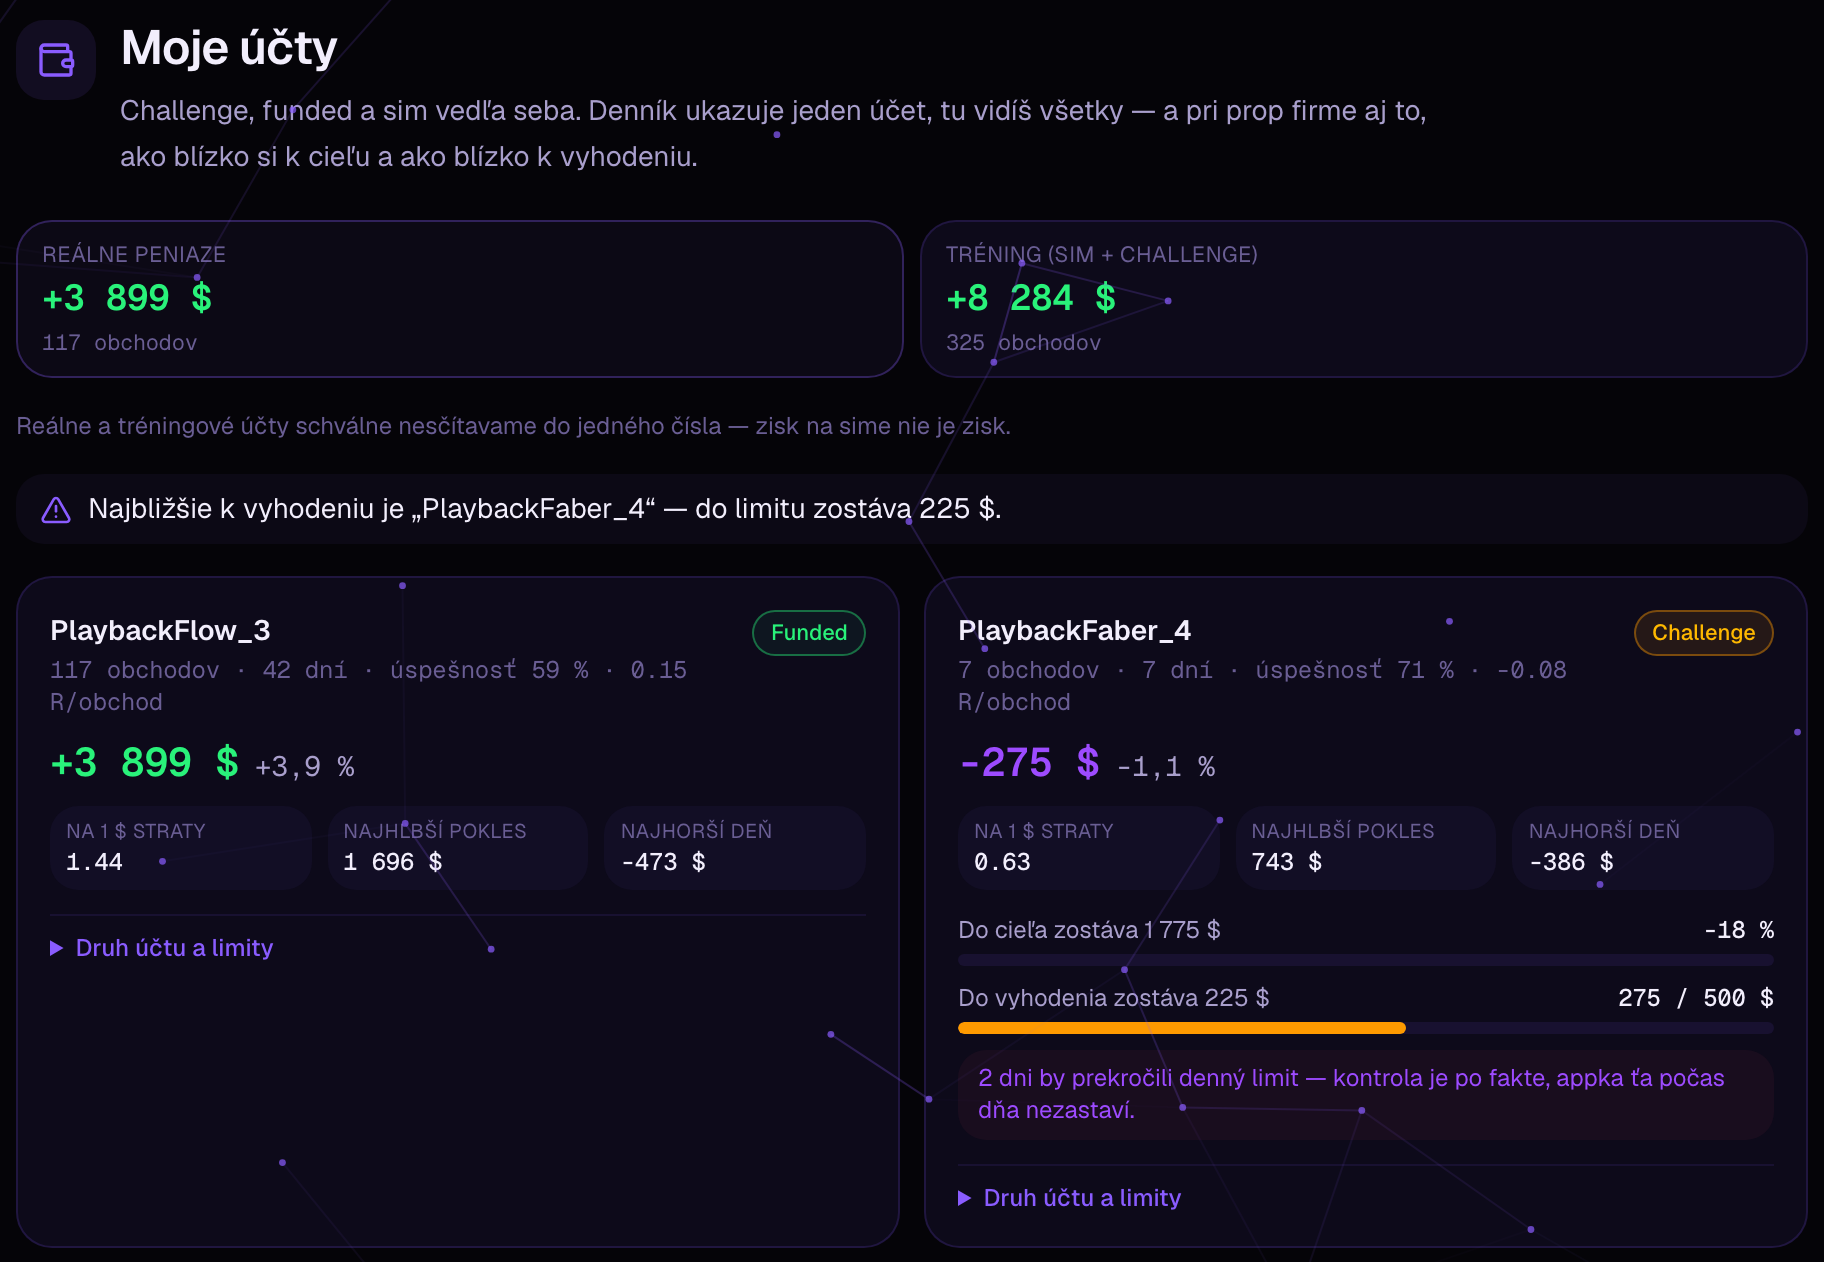
Task: Click the Do cieľa zostáva progress bar
Action: tap(1366, 960)
